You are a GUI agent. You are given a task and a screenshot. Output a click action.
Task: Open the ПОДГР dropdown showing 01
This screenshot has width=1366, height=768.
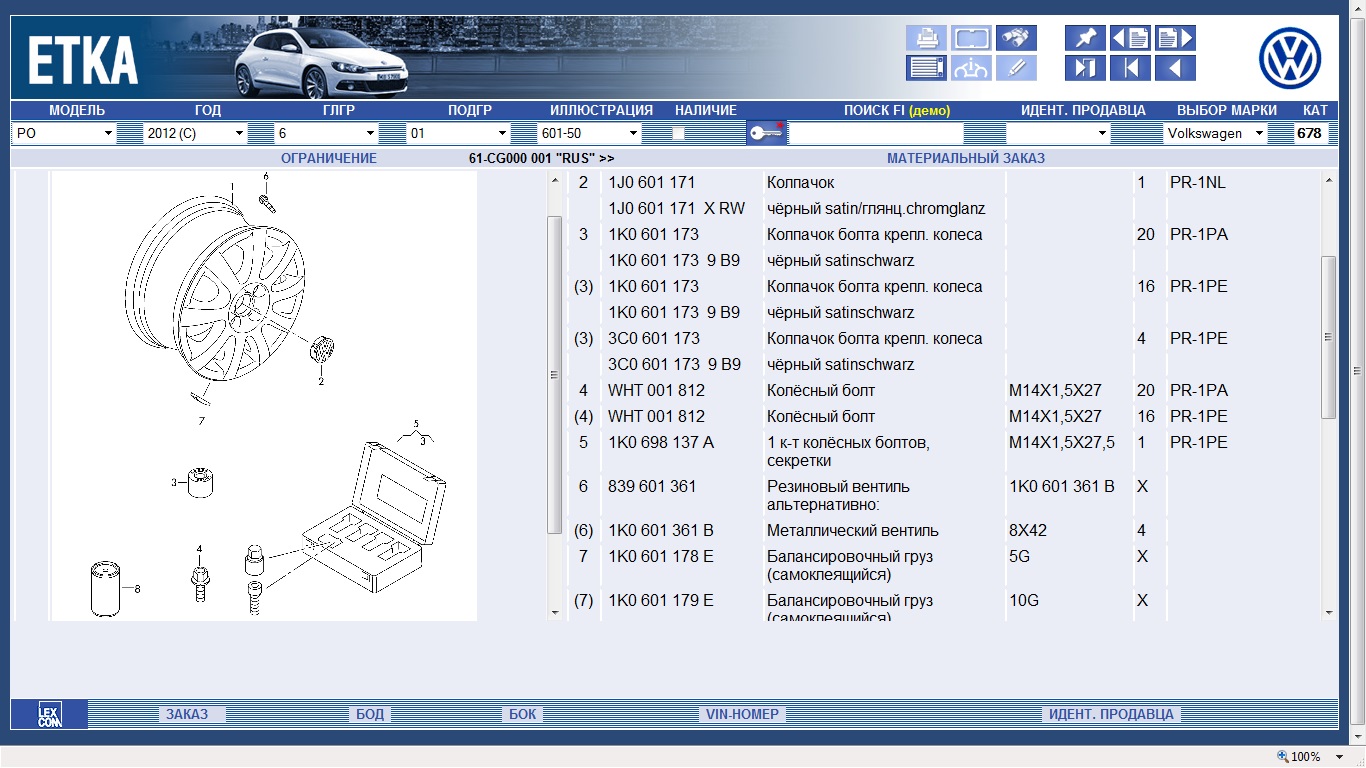point(459,133)
